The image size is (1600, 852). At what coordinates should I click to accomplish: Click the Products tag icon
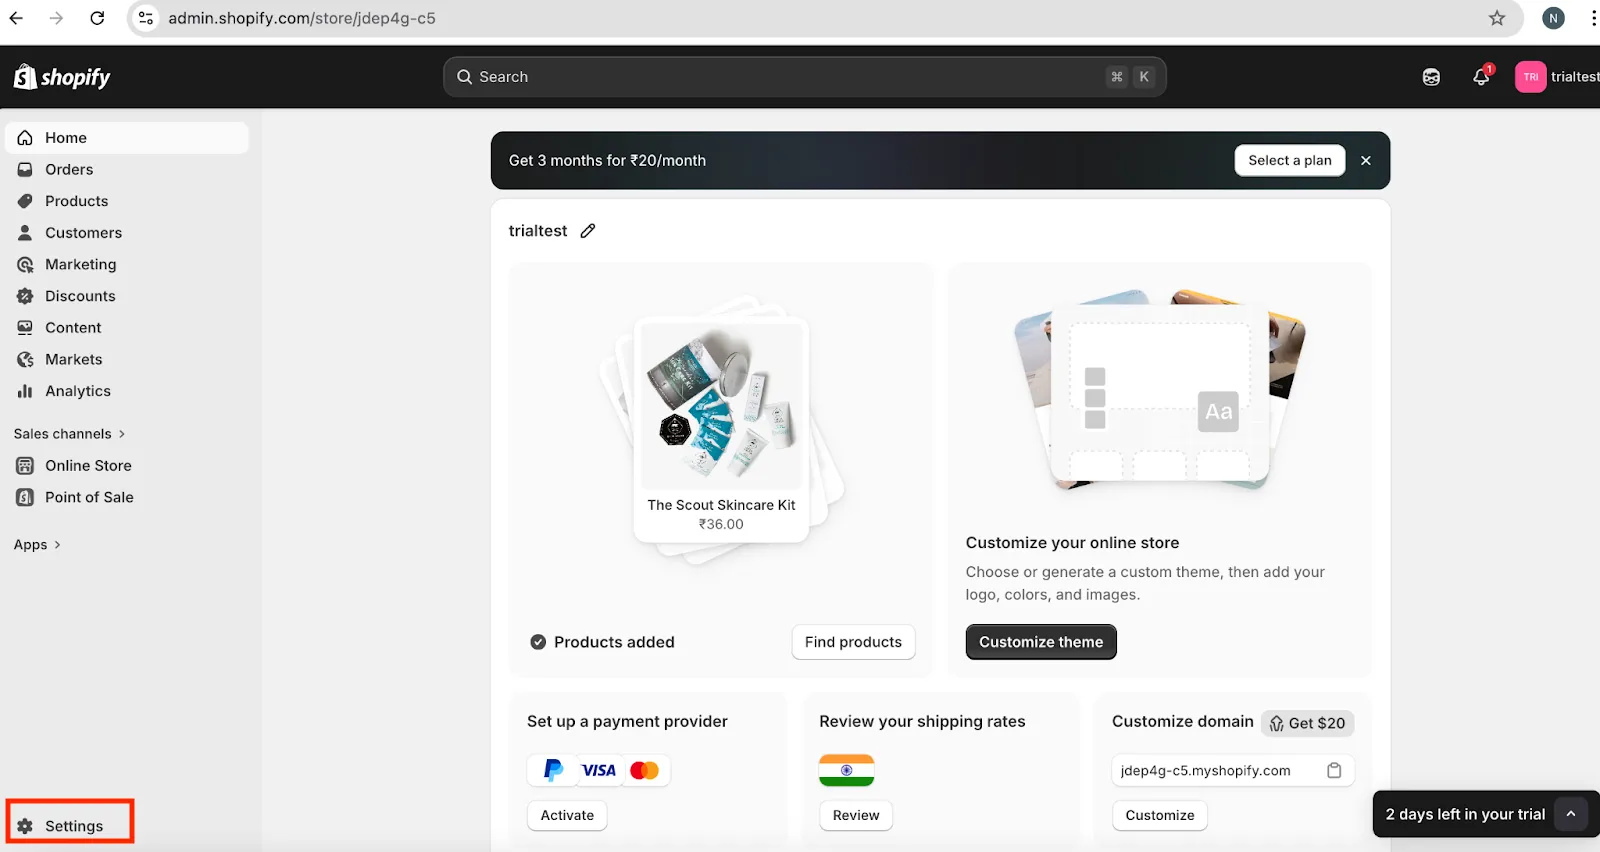click(25, 201)
